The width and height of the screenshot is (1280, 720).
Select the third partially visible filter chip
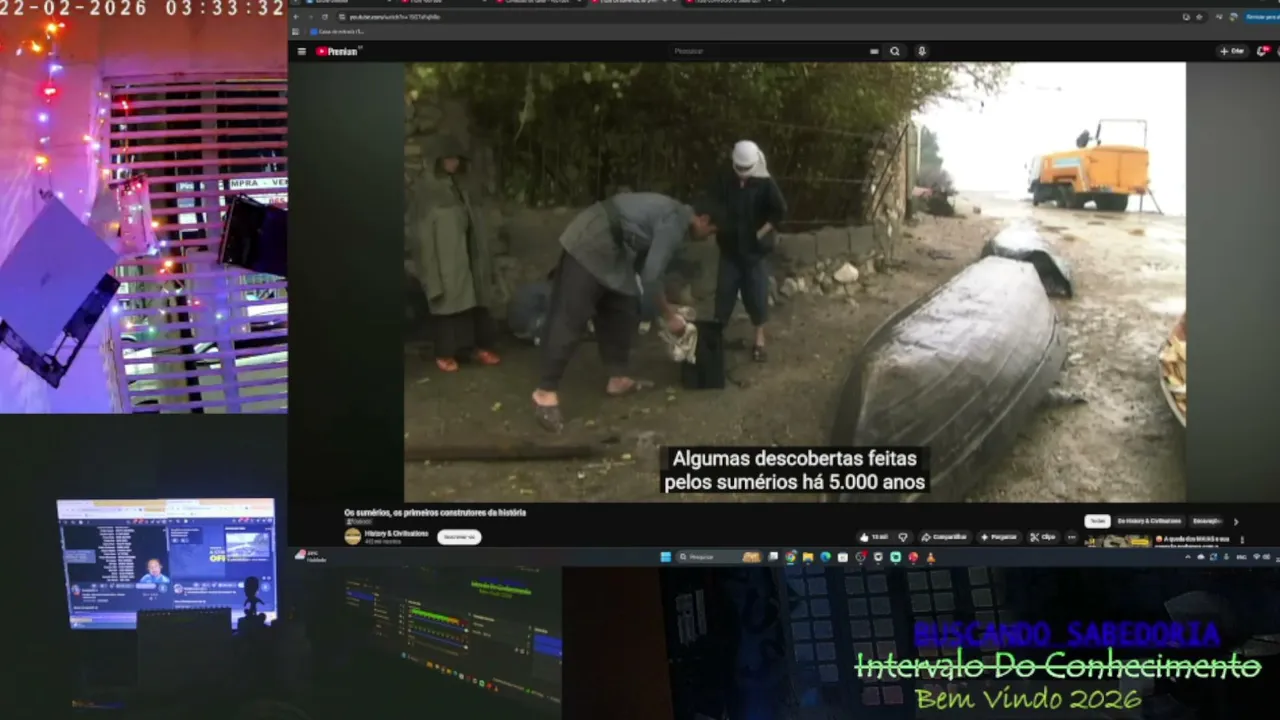(x=1207, y=521)
